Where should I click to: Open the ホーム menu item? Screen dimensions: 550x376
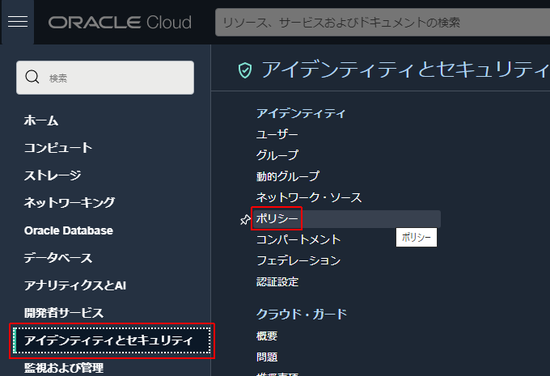pyautogui.click(x=41, y=121)
